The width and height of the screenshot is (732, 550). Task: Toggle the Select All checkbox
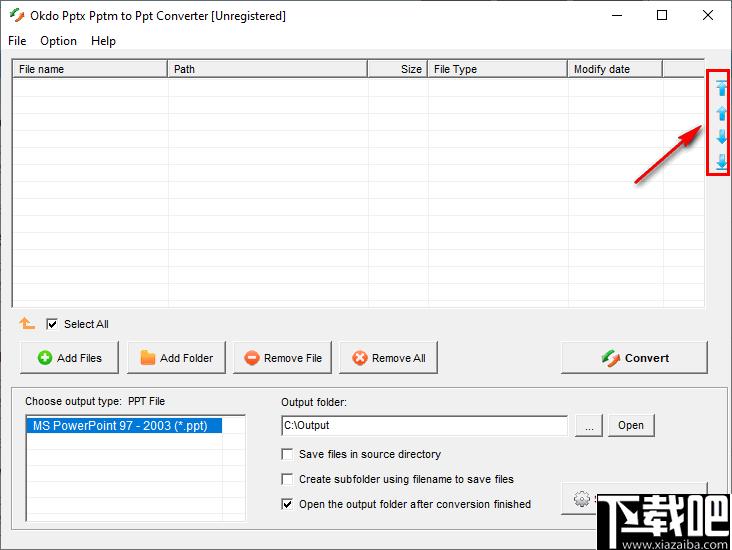(x=52, y=324)
